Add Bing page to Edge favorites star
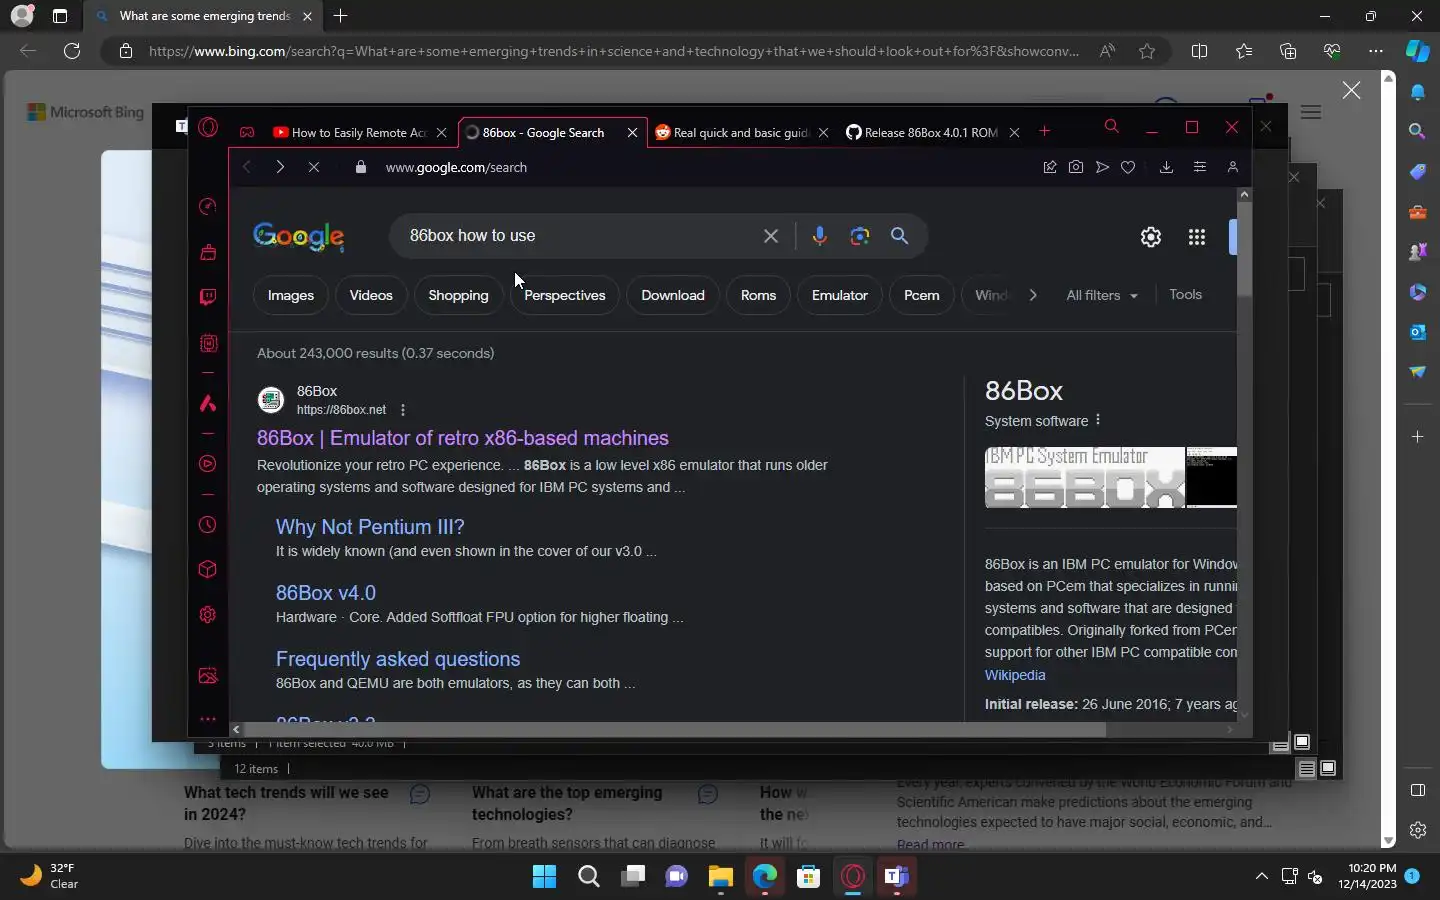The image size is (1440, 900). pos(1147,51)
